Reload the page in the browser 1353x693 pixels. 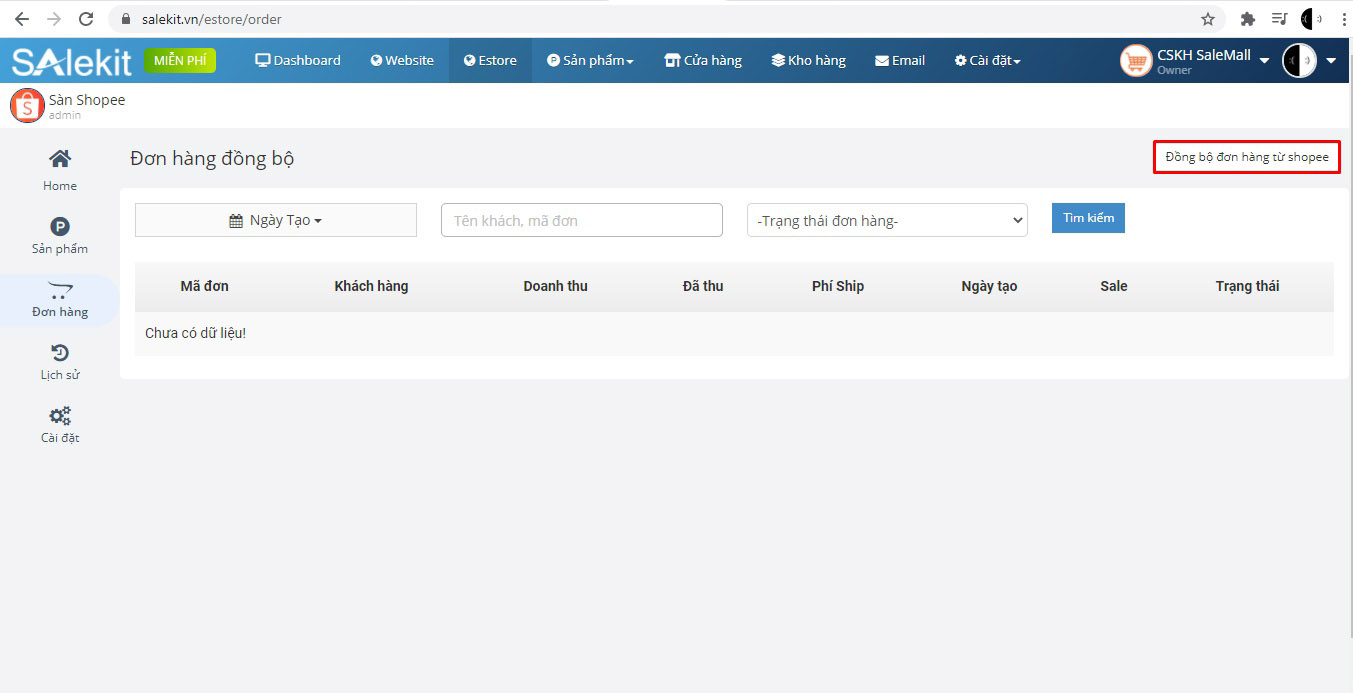[x=86, y=19]
